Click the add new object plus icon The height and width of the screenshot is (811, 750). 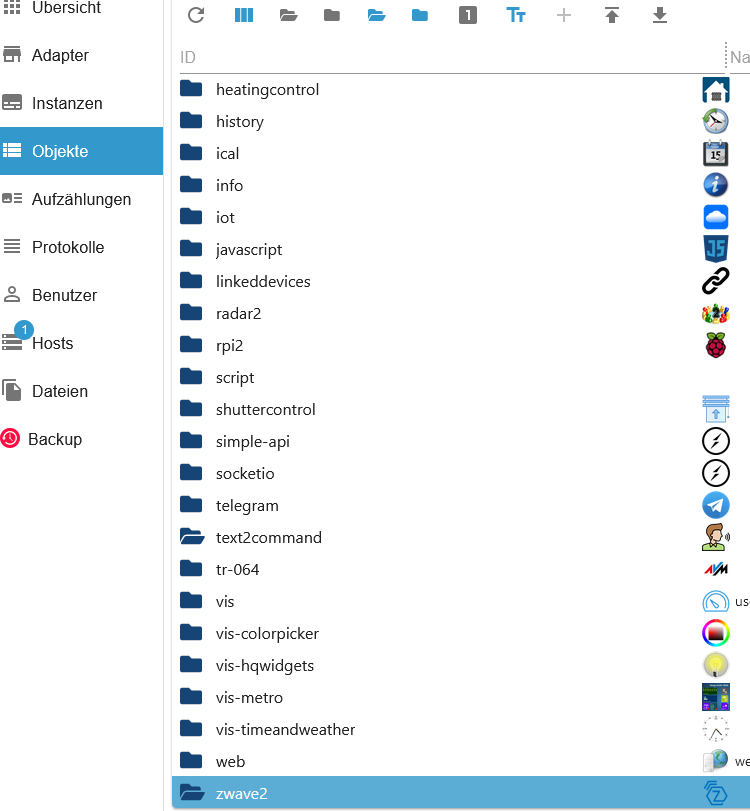tap(564, 15)
